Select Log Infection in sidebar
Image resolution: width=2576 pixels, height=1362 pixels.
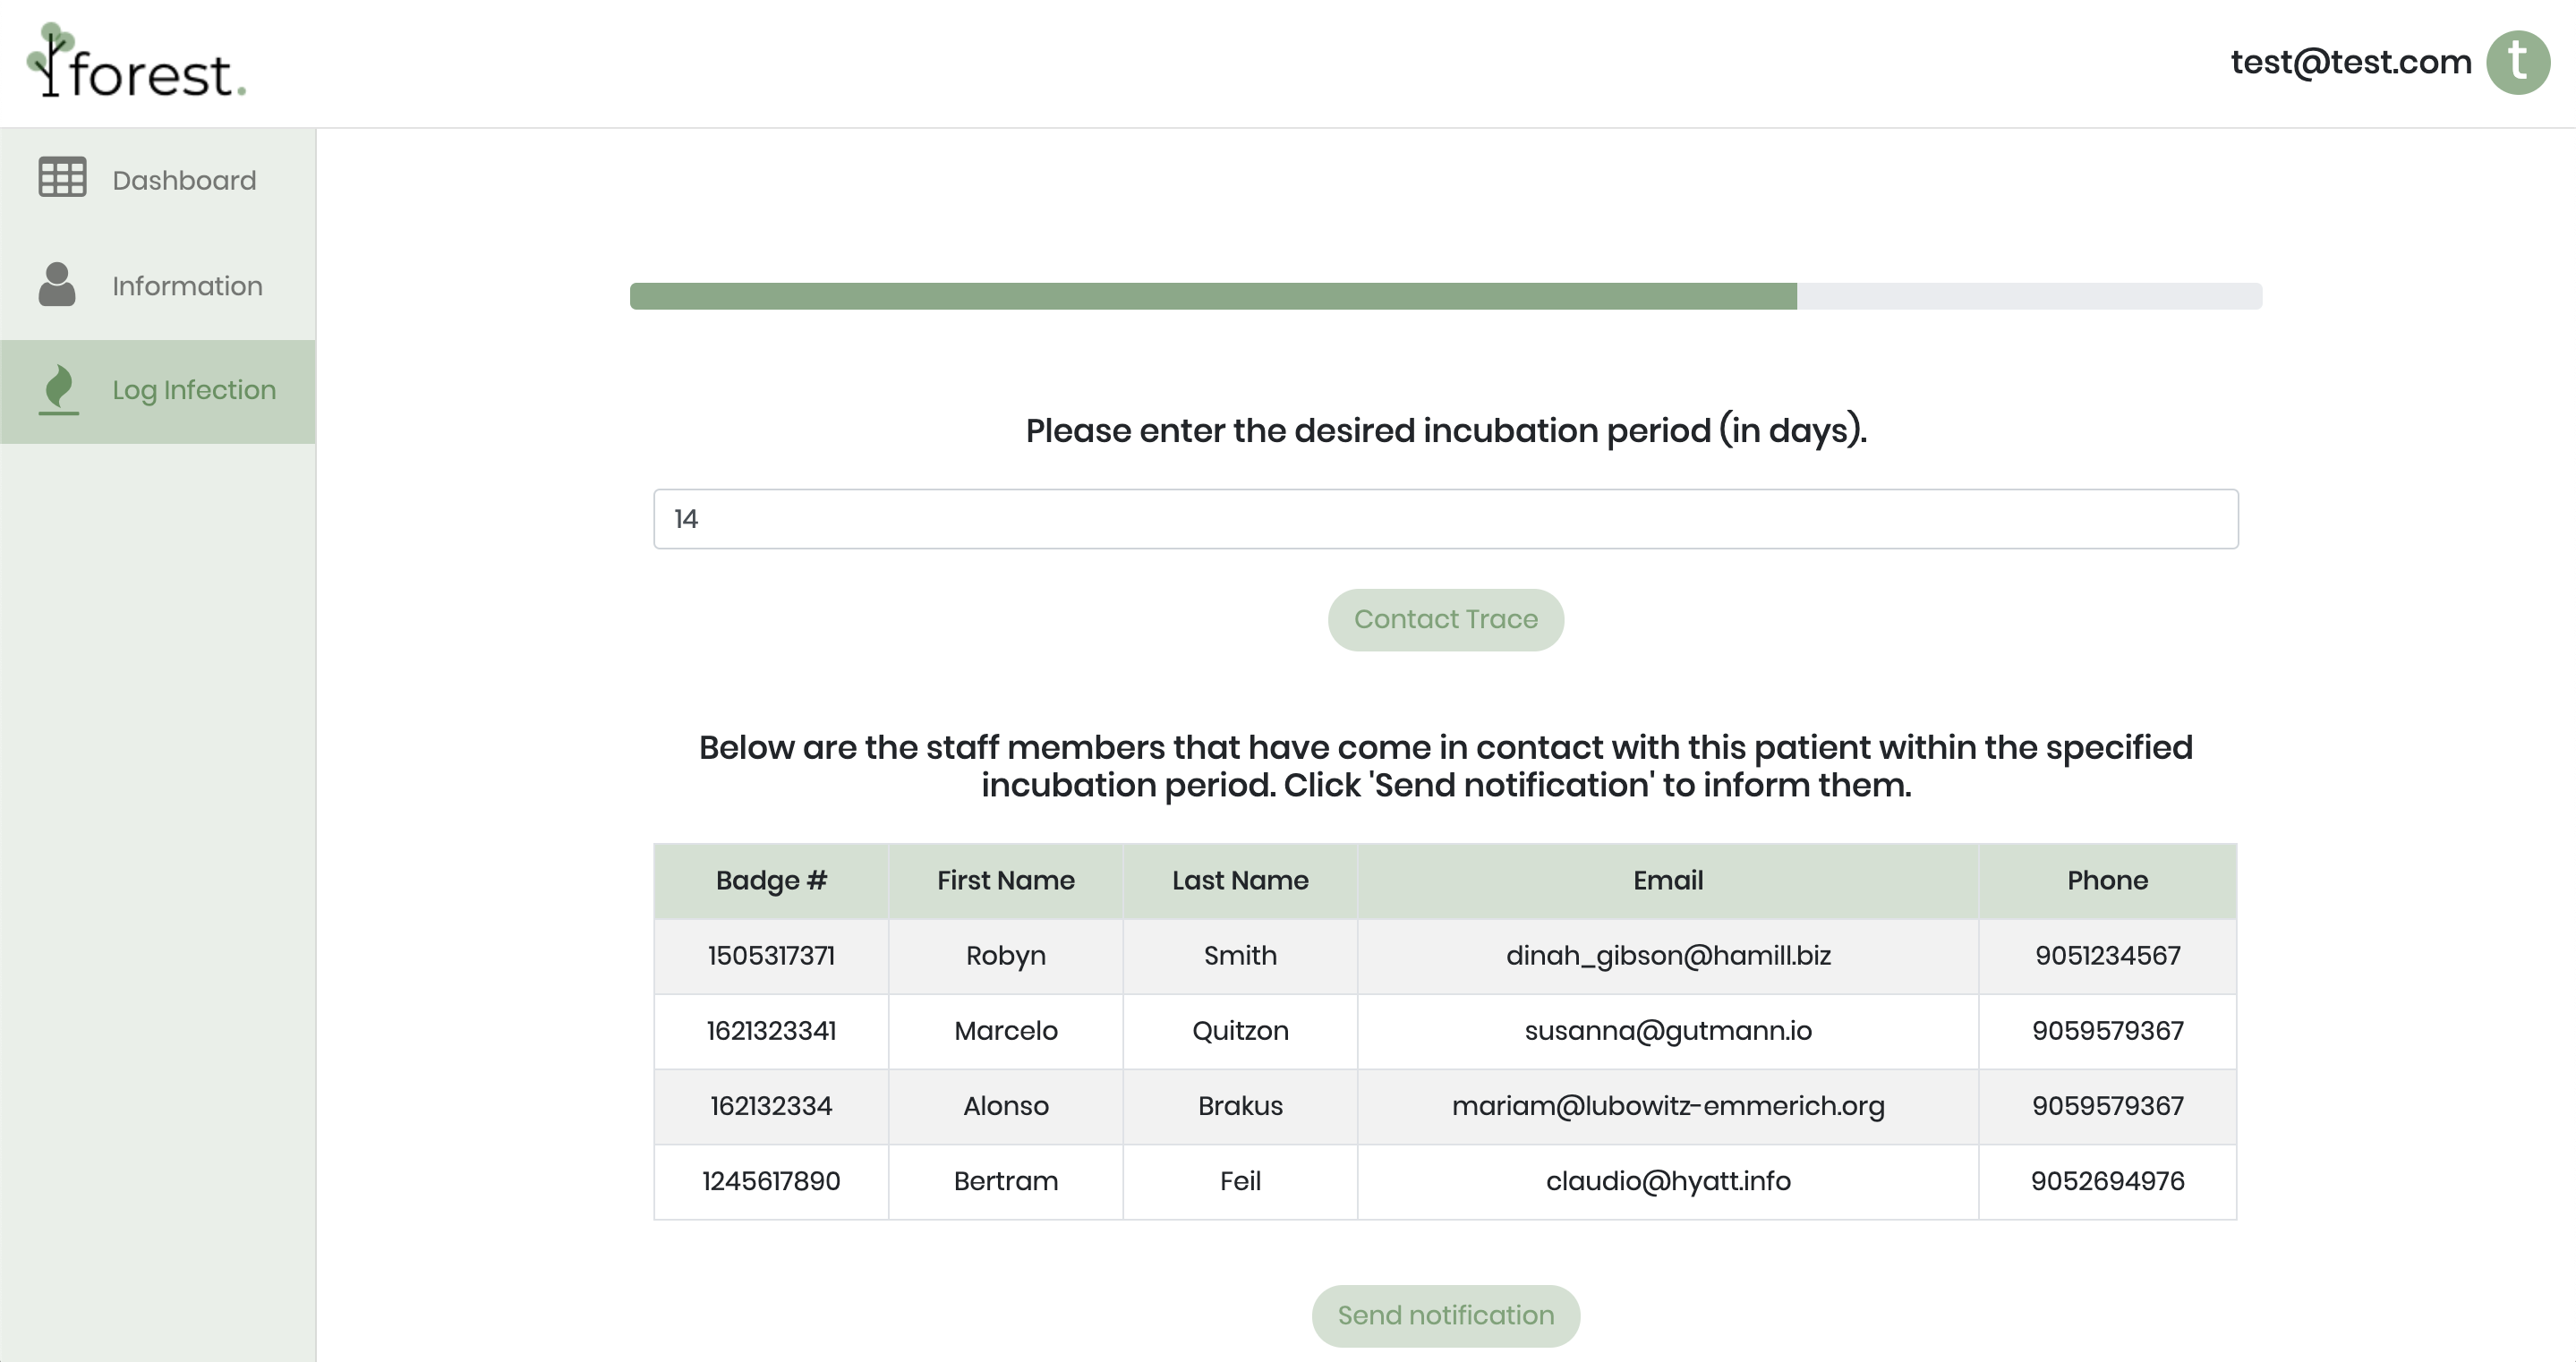tap(194, 390)
